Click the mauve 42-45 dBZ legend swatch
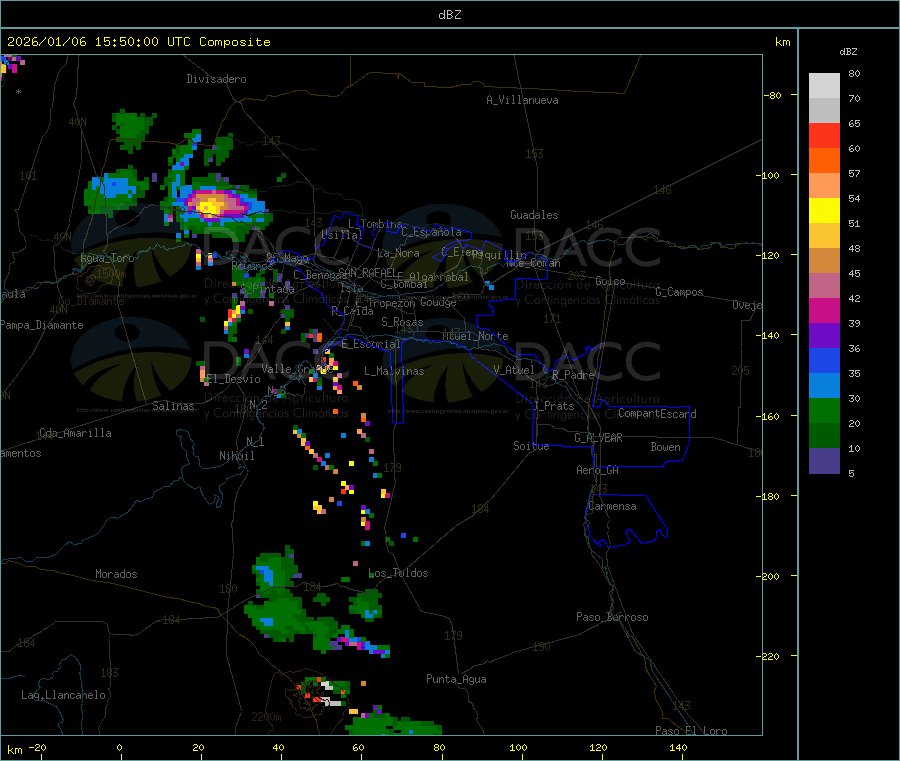The height and width of the screenshot is (761, 900). [x=824, y=286]
